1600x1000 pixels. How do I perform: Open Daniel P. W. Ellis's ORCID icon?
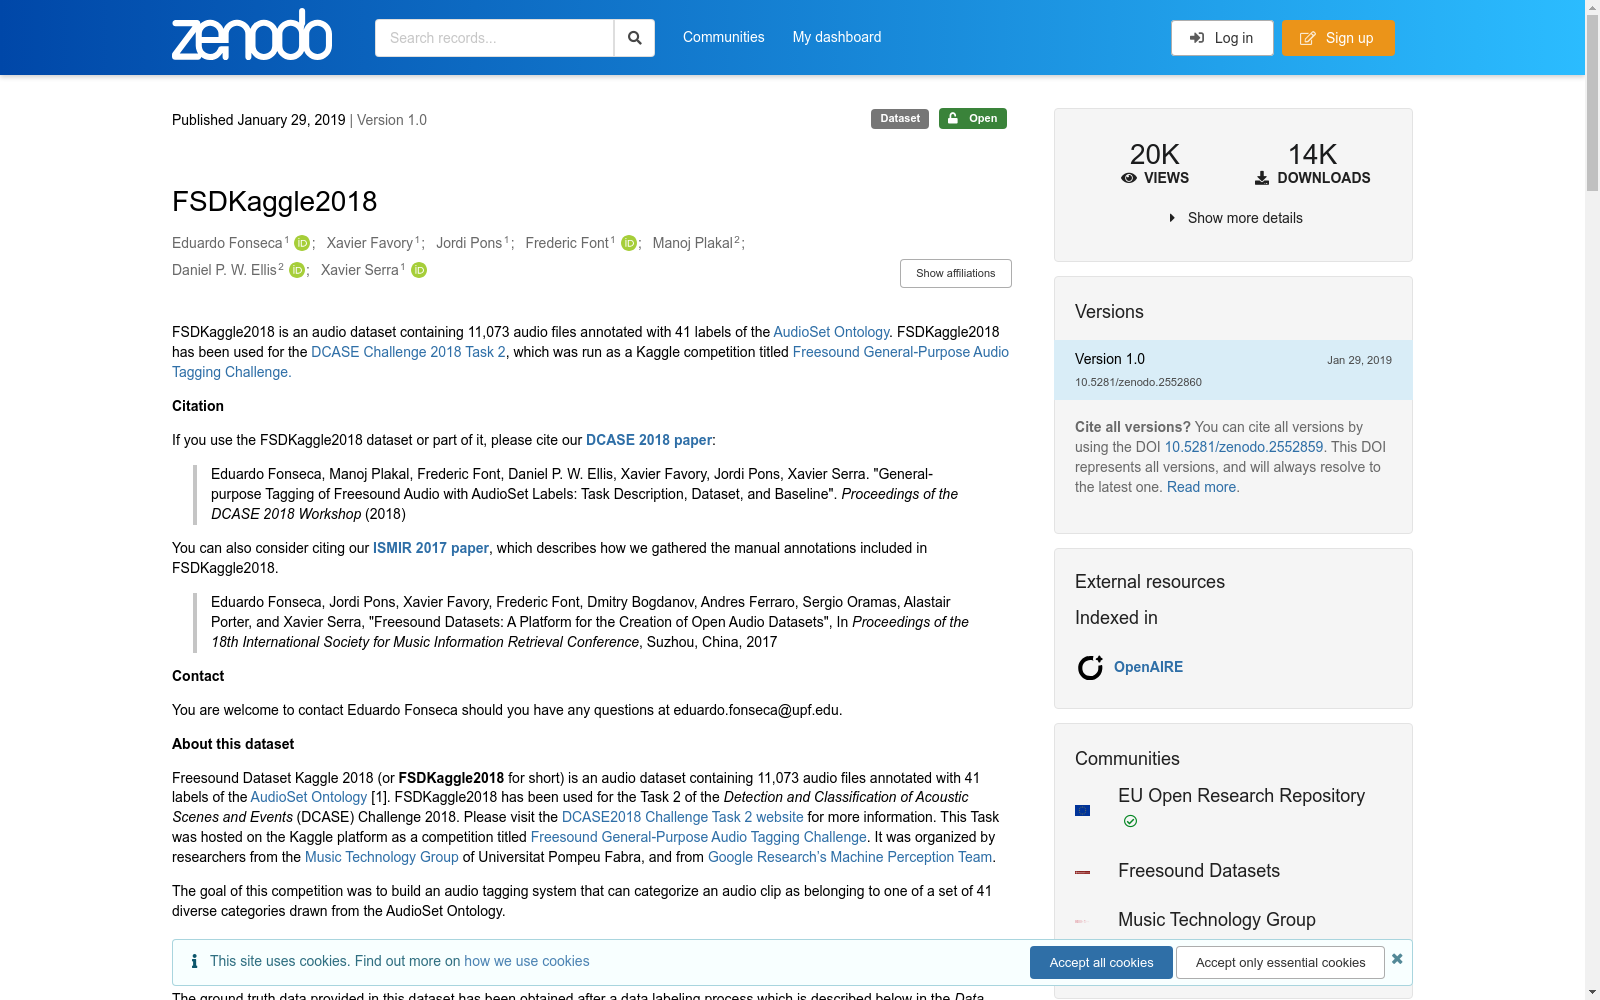(297, 270)
